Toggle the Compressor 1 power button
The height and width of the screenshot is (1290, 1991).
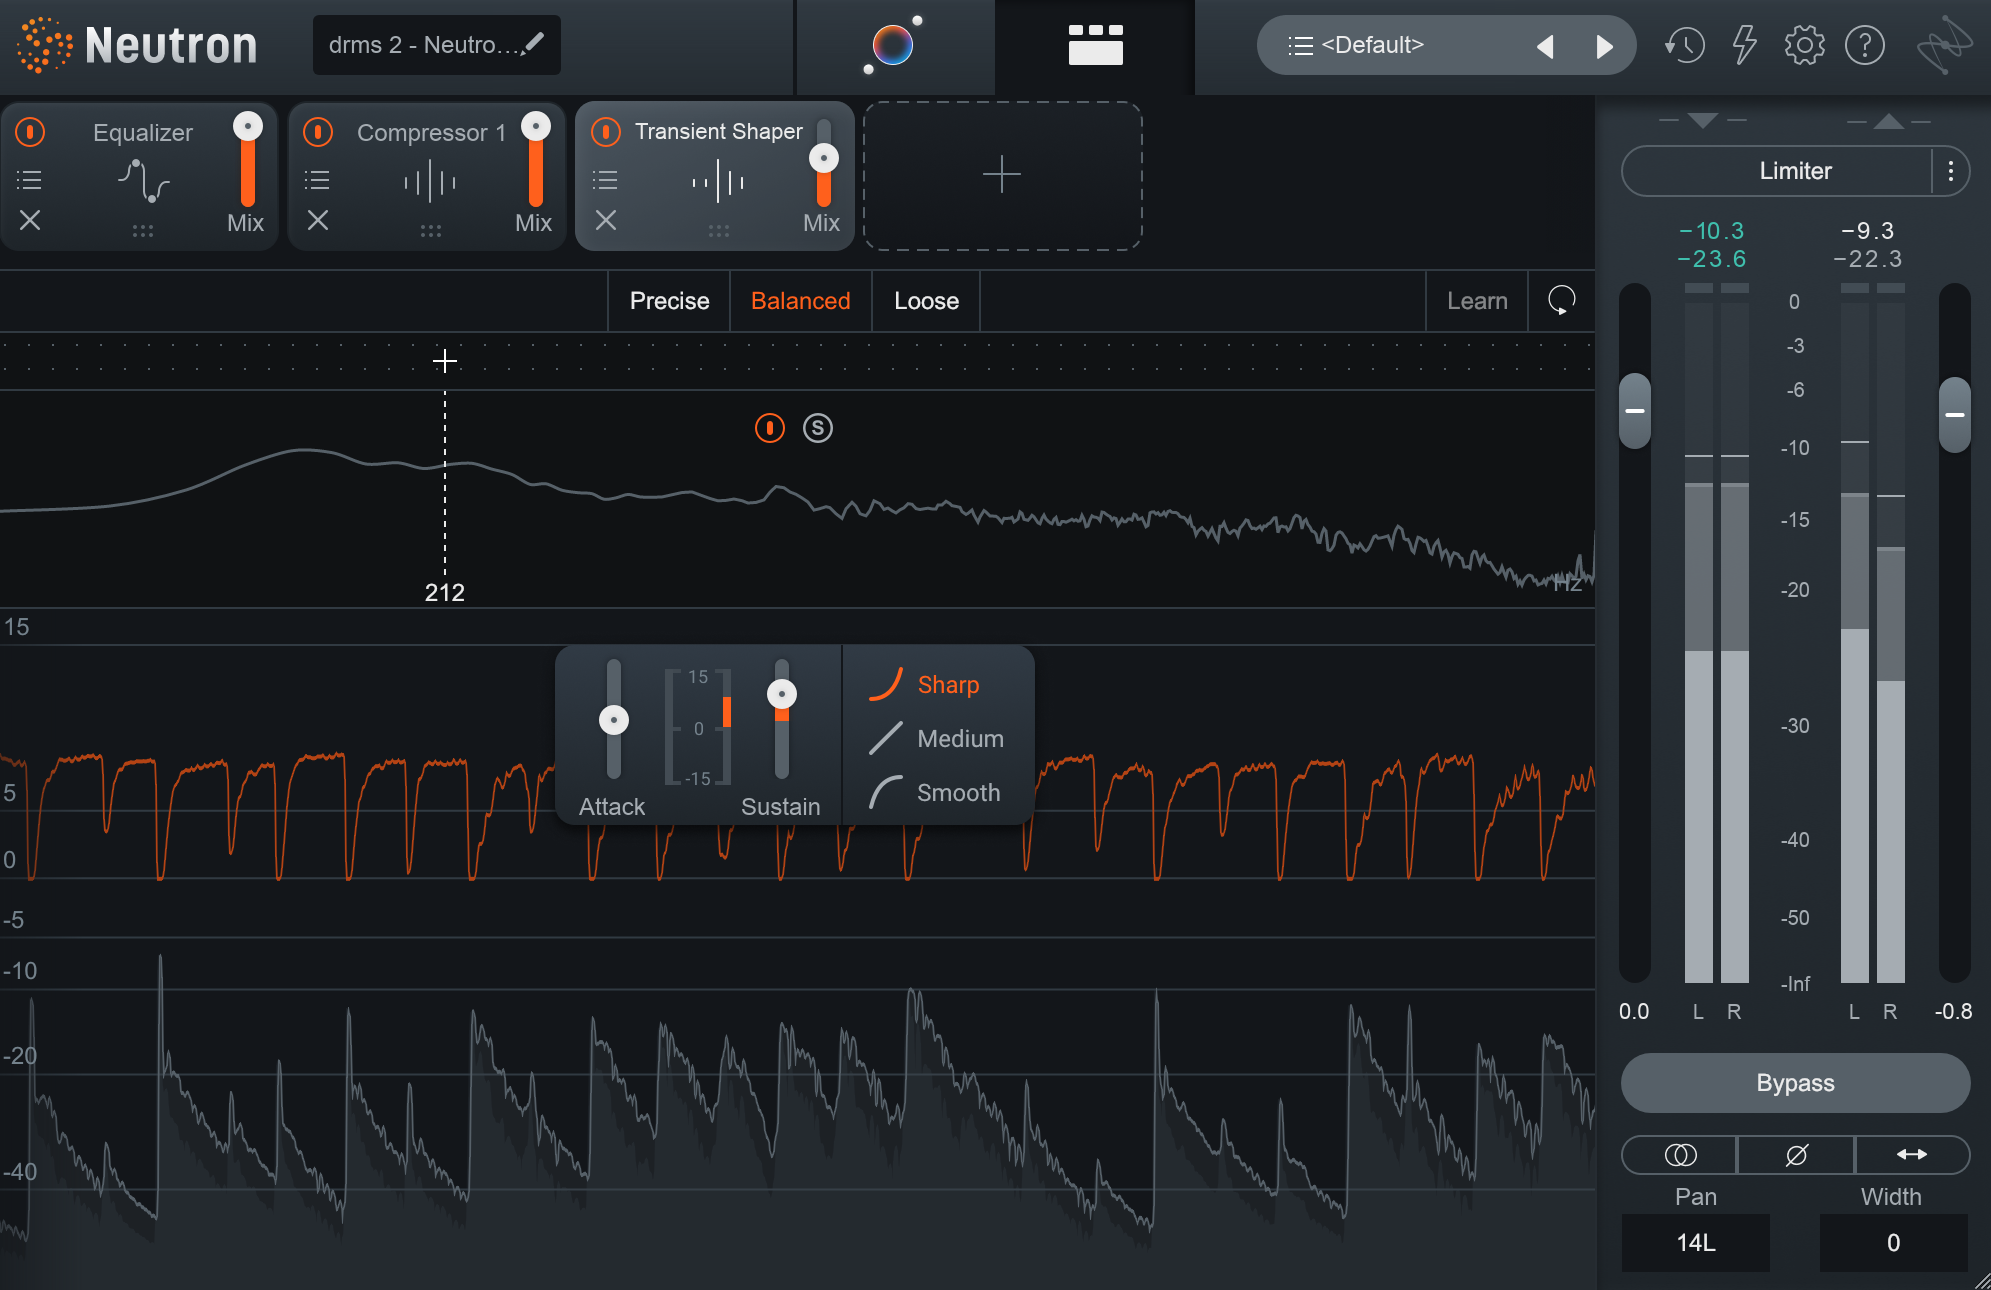(x=318, y=132)
